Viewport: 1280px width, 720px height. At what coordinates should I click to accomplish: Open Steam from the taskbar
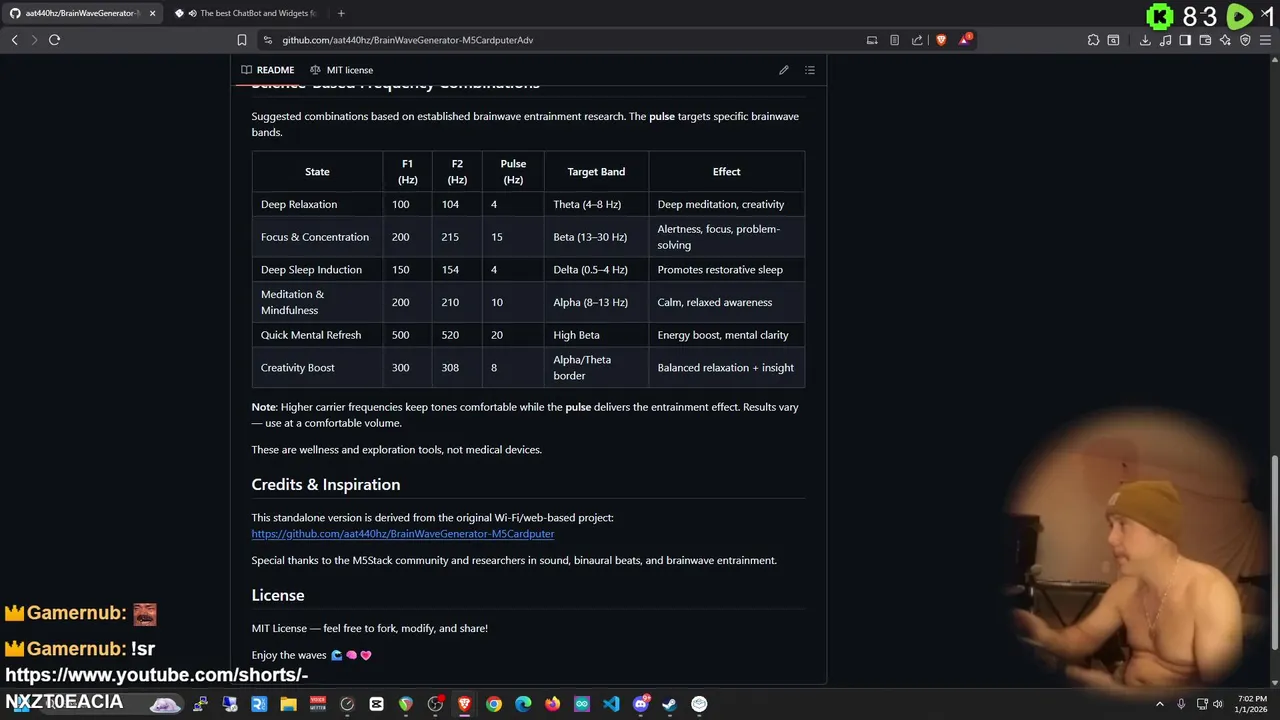670,704
